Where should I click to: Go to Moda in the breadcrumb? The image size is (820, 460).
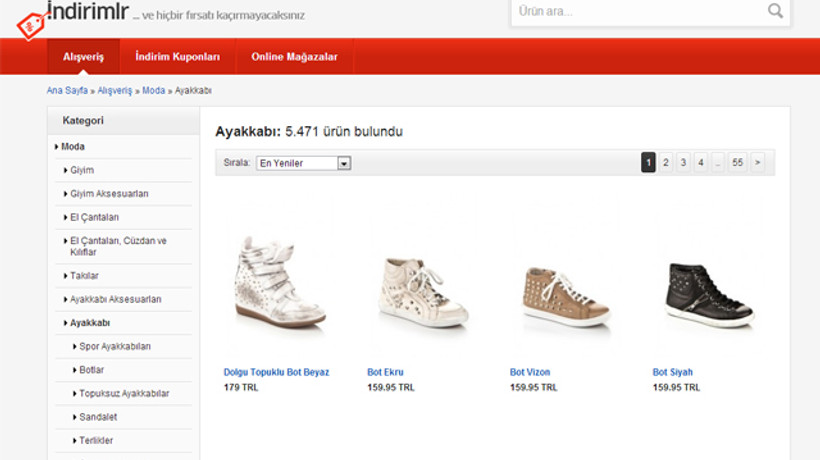point(153,90)
